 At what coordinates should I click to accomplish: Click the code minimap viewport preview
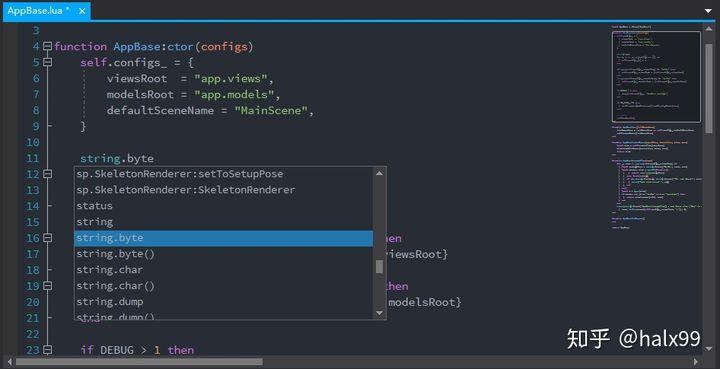657,77
